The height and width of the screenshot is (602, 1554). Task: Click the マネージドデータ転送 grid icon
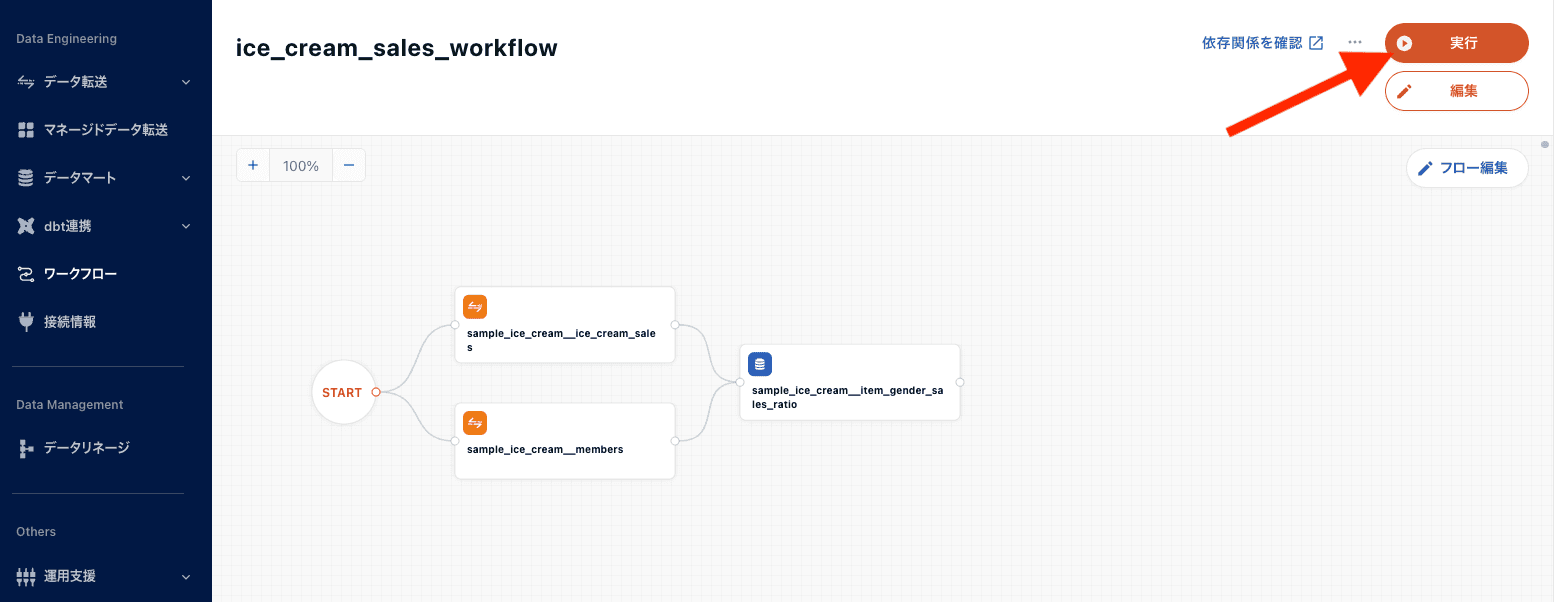click(x=26, y=130)
